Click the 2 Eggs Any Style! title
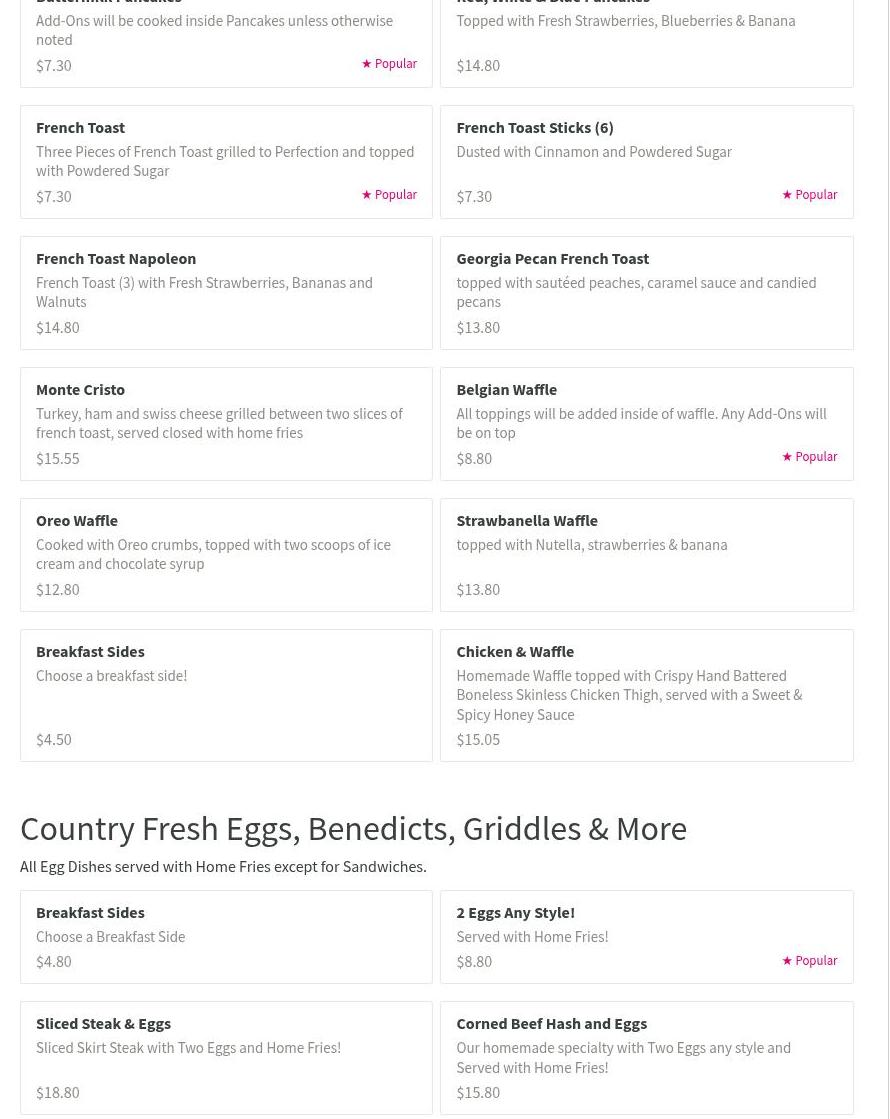This screenshot has height=1119, width=890. coord(515,913)
